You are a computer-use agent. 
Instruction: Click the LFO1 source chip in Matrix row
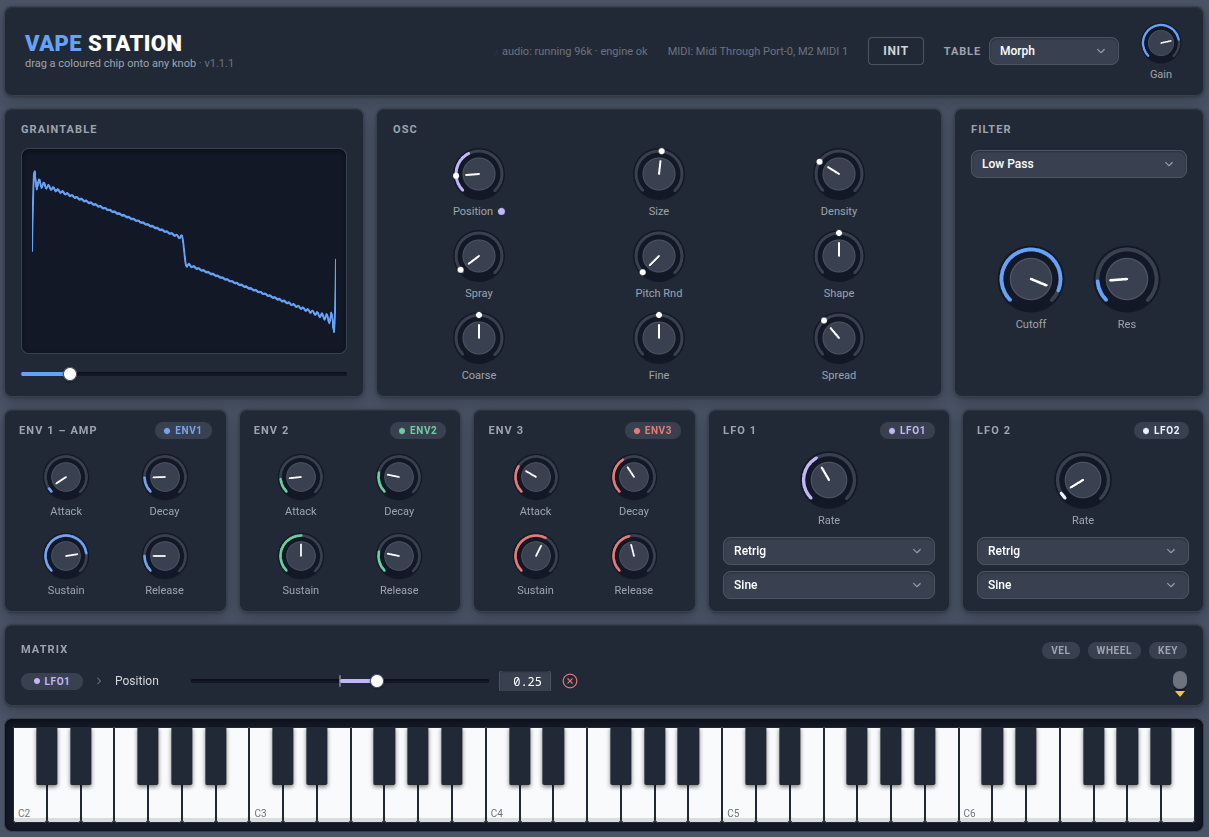tap(51, 681)
